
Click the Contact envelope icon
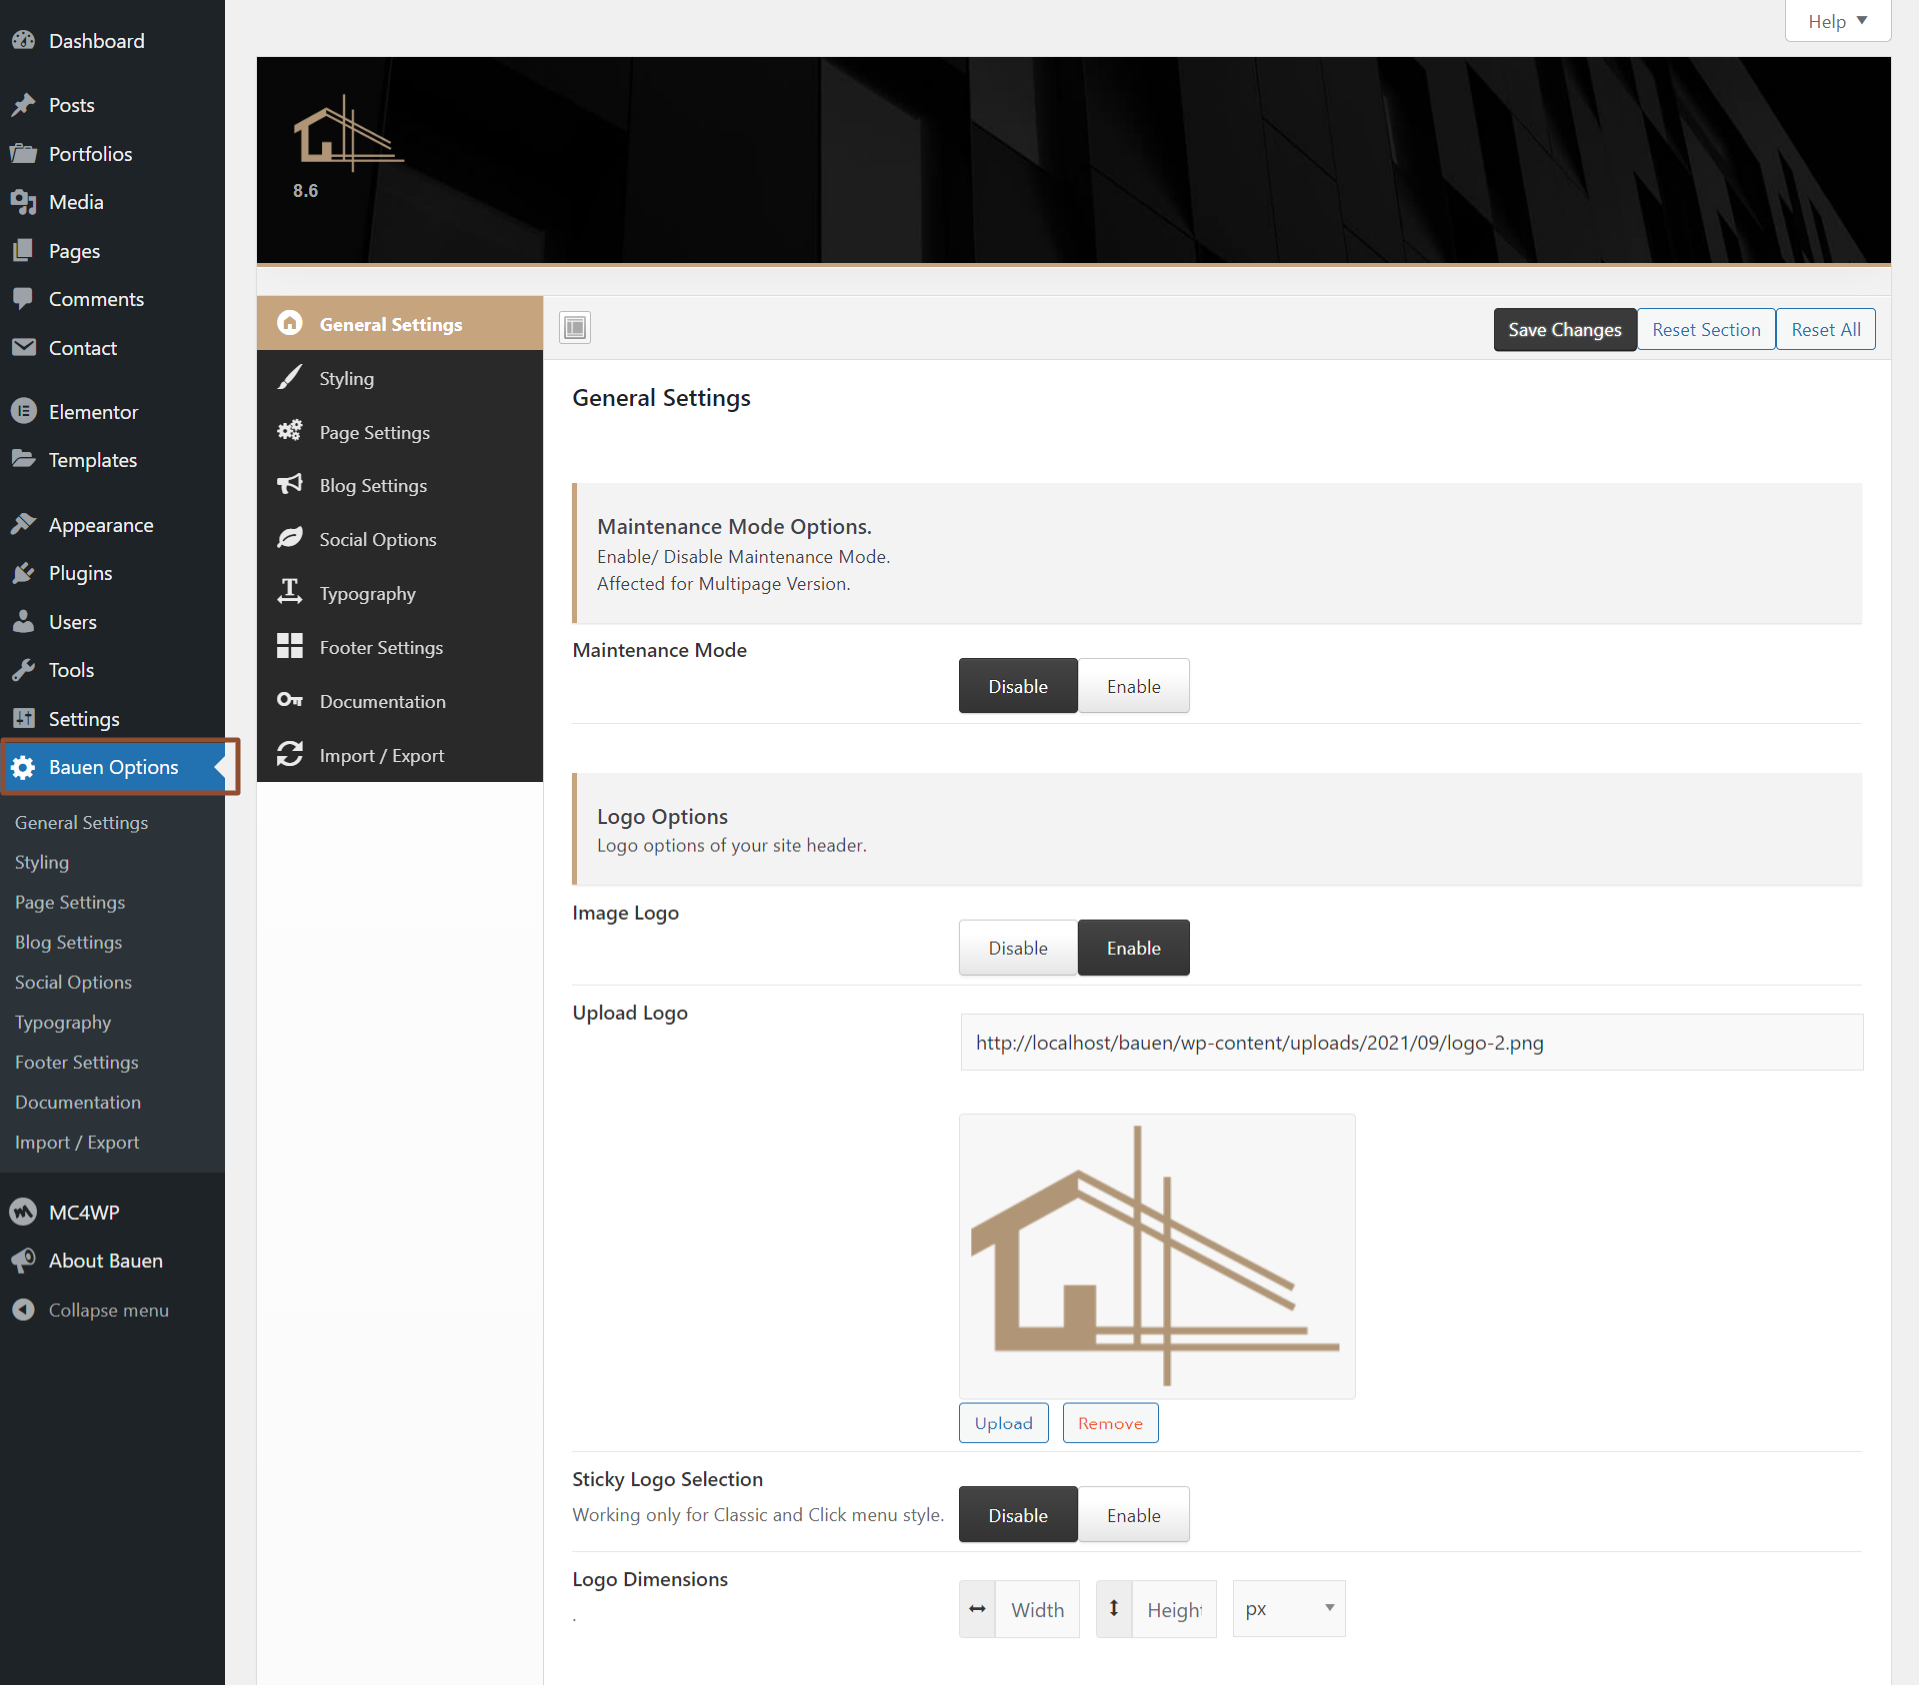[x=23, y=347]
